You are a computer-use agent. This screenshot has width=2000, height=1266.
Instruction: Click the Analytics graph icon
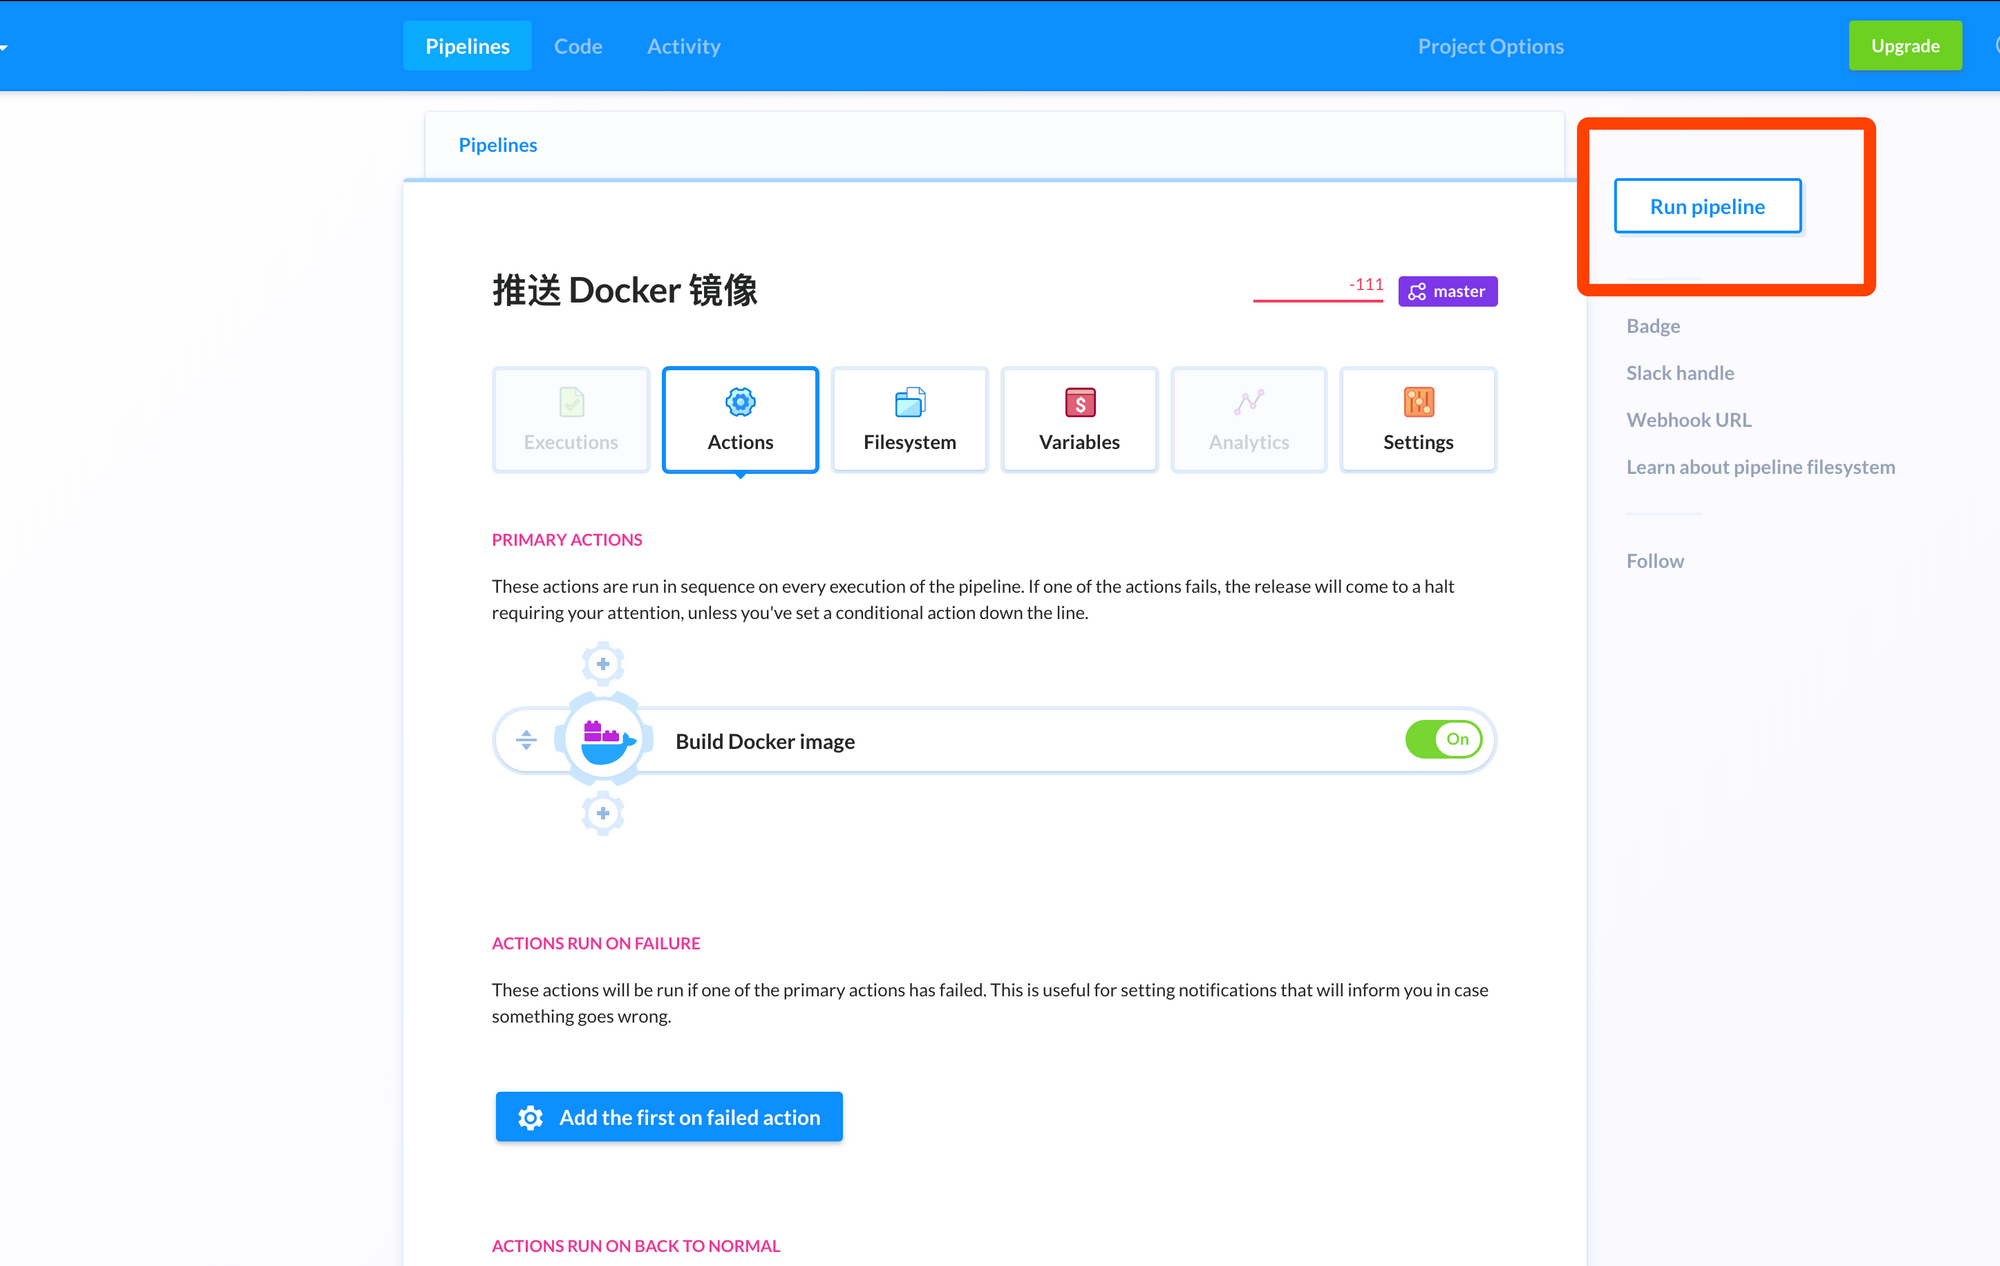(x=1249, y=402)
